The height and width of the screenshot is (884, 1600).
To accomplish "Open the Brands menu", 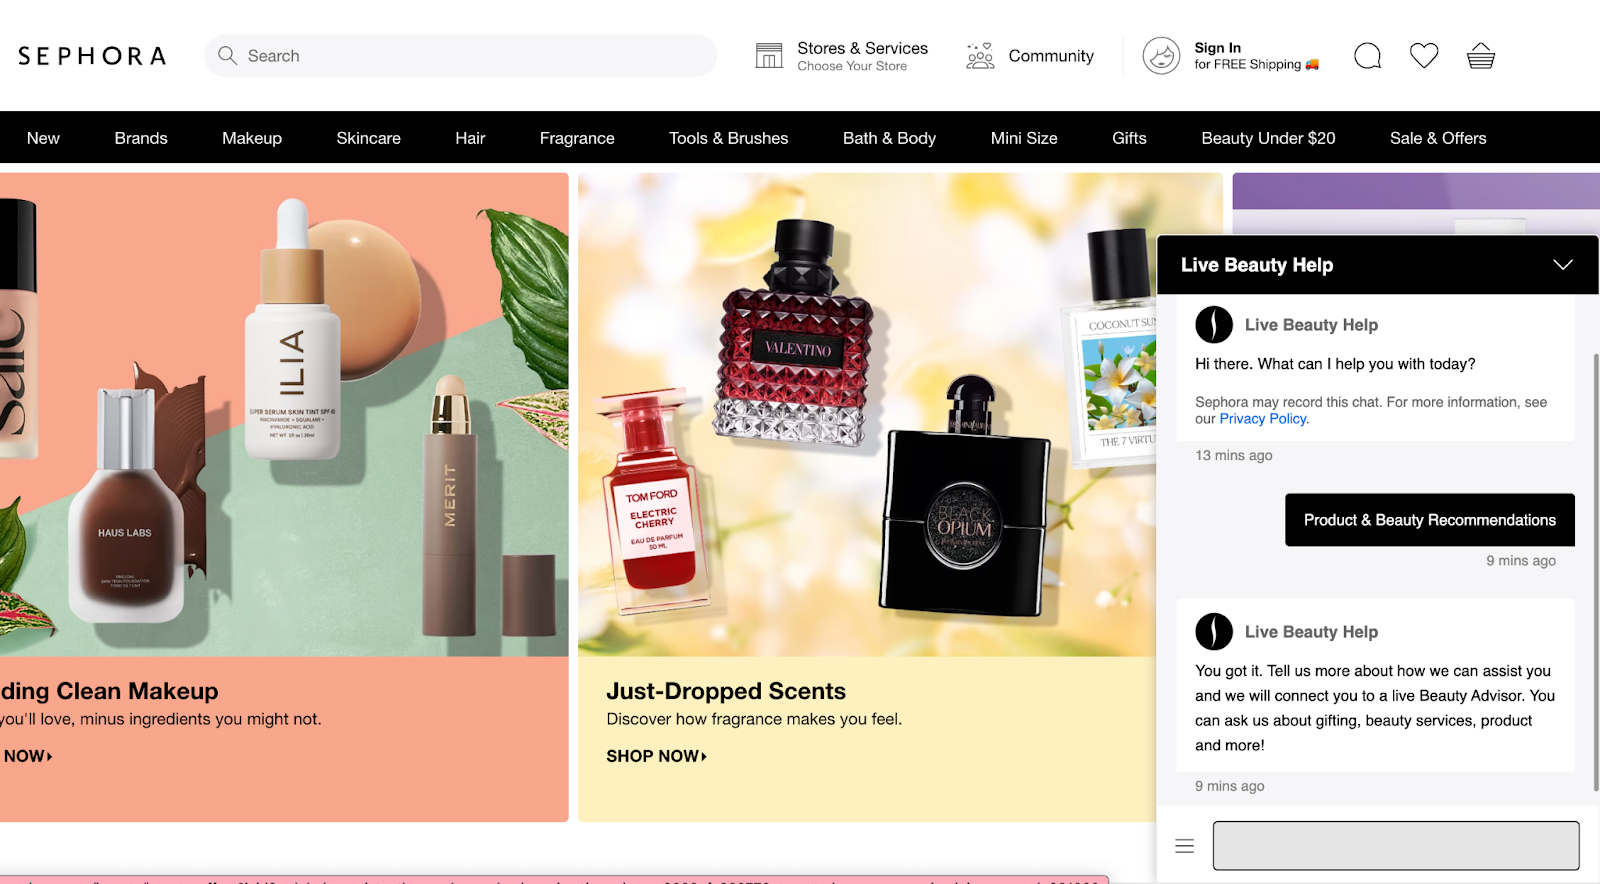I will 141,138.
